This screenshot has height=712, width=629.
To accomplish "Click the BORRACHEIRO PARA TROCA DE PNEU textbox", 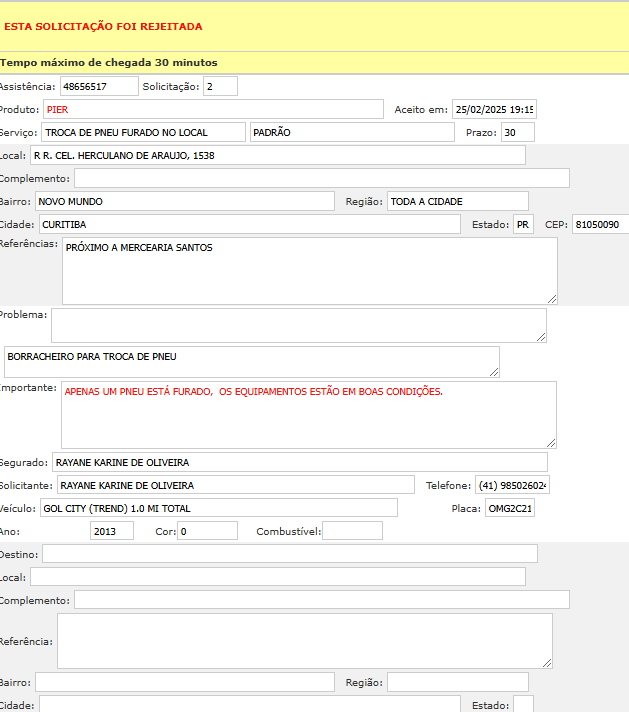I will tap(251, 361).
